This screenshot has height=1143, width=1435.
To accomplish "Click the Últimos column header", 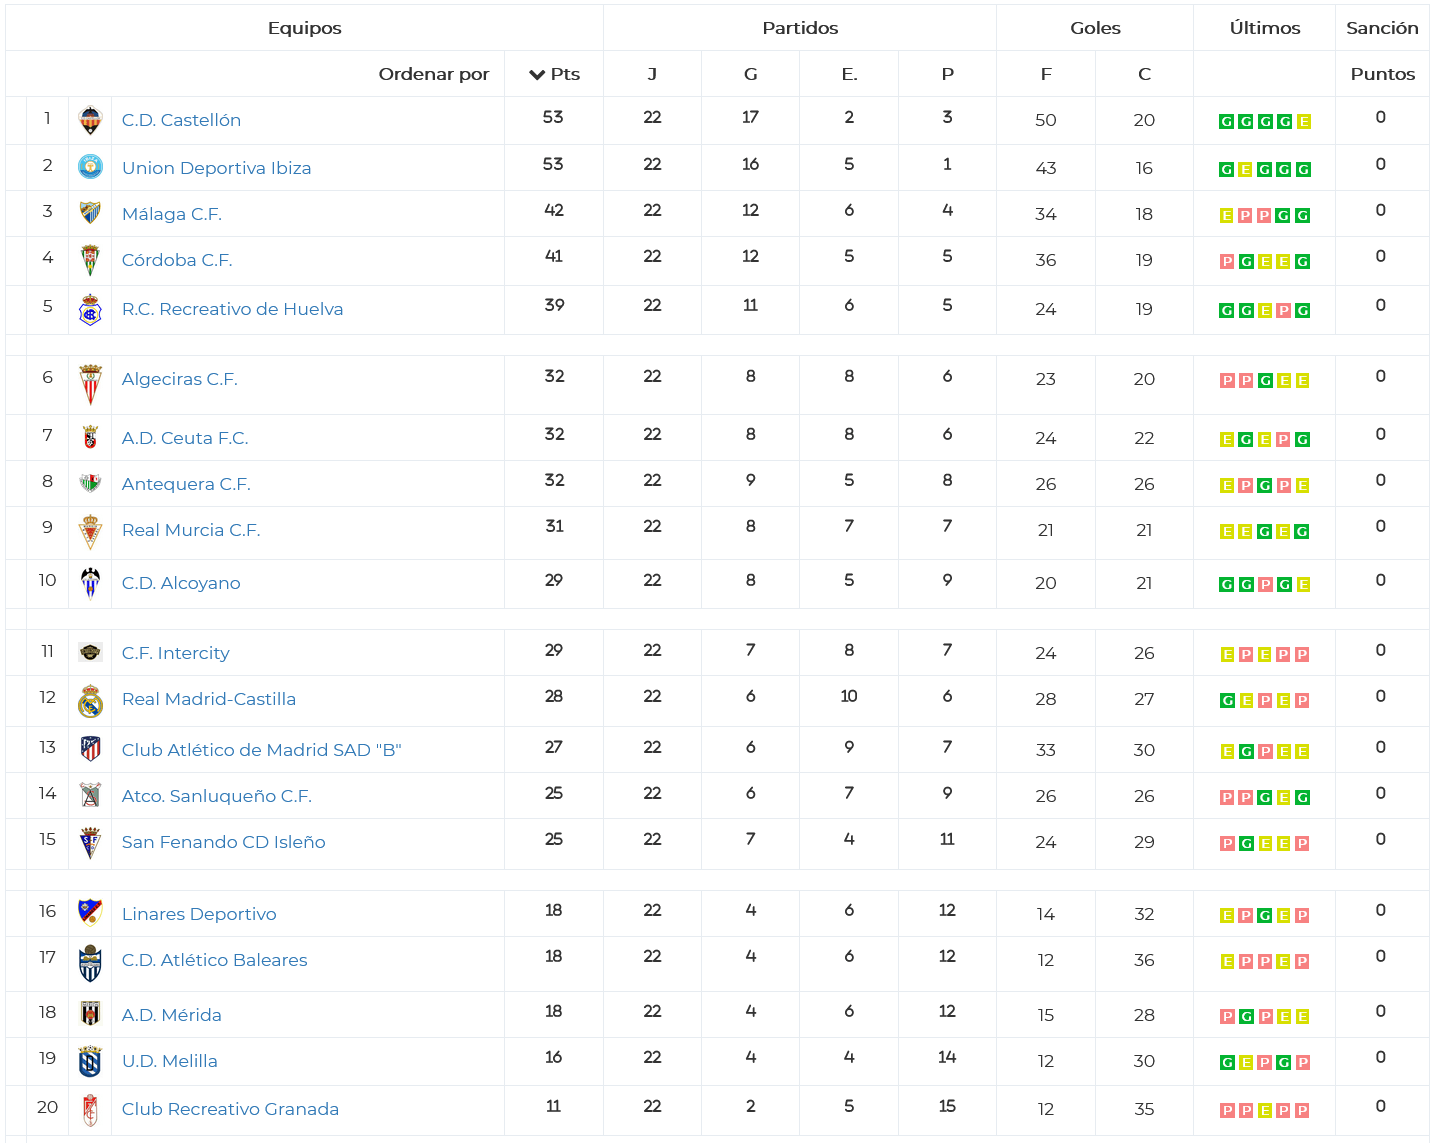I will [1265, 28].
